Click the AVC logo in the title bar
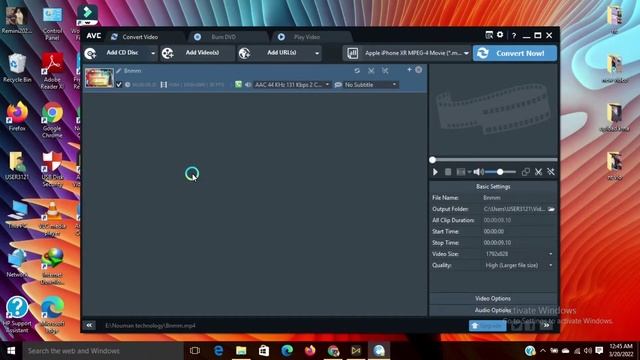 pyautogui.click(x=93, y=36)
